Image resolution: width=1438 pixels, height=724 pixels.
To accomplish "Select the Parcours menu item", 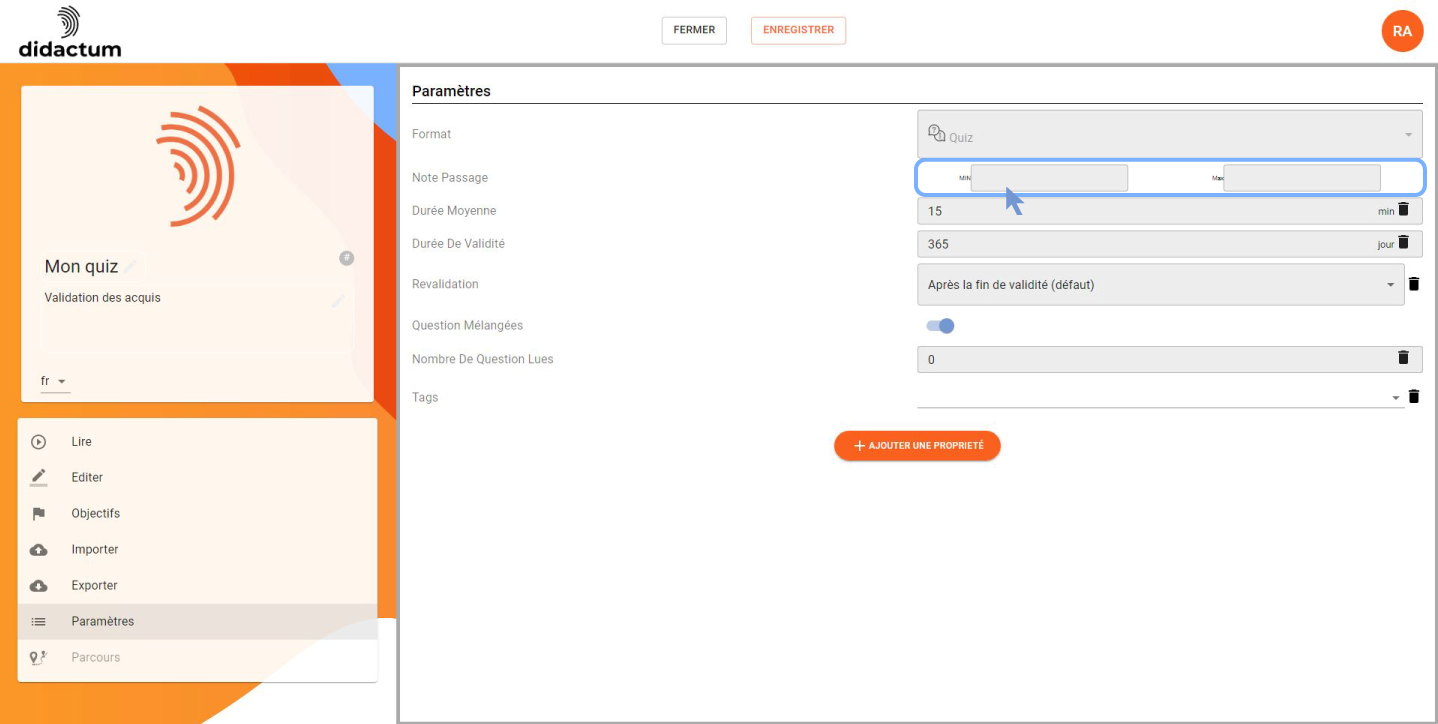I will click(197, 658).
